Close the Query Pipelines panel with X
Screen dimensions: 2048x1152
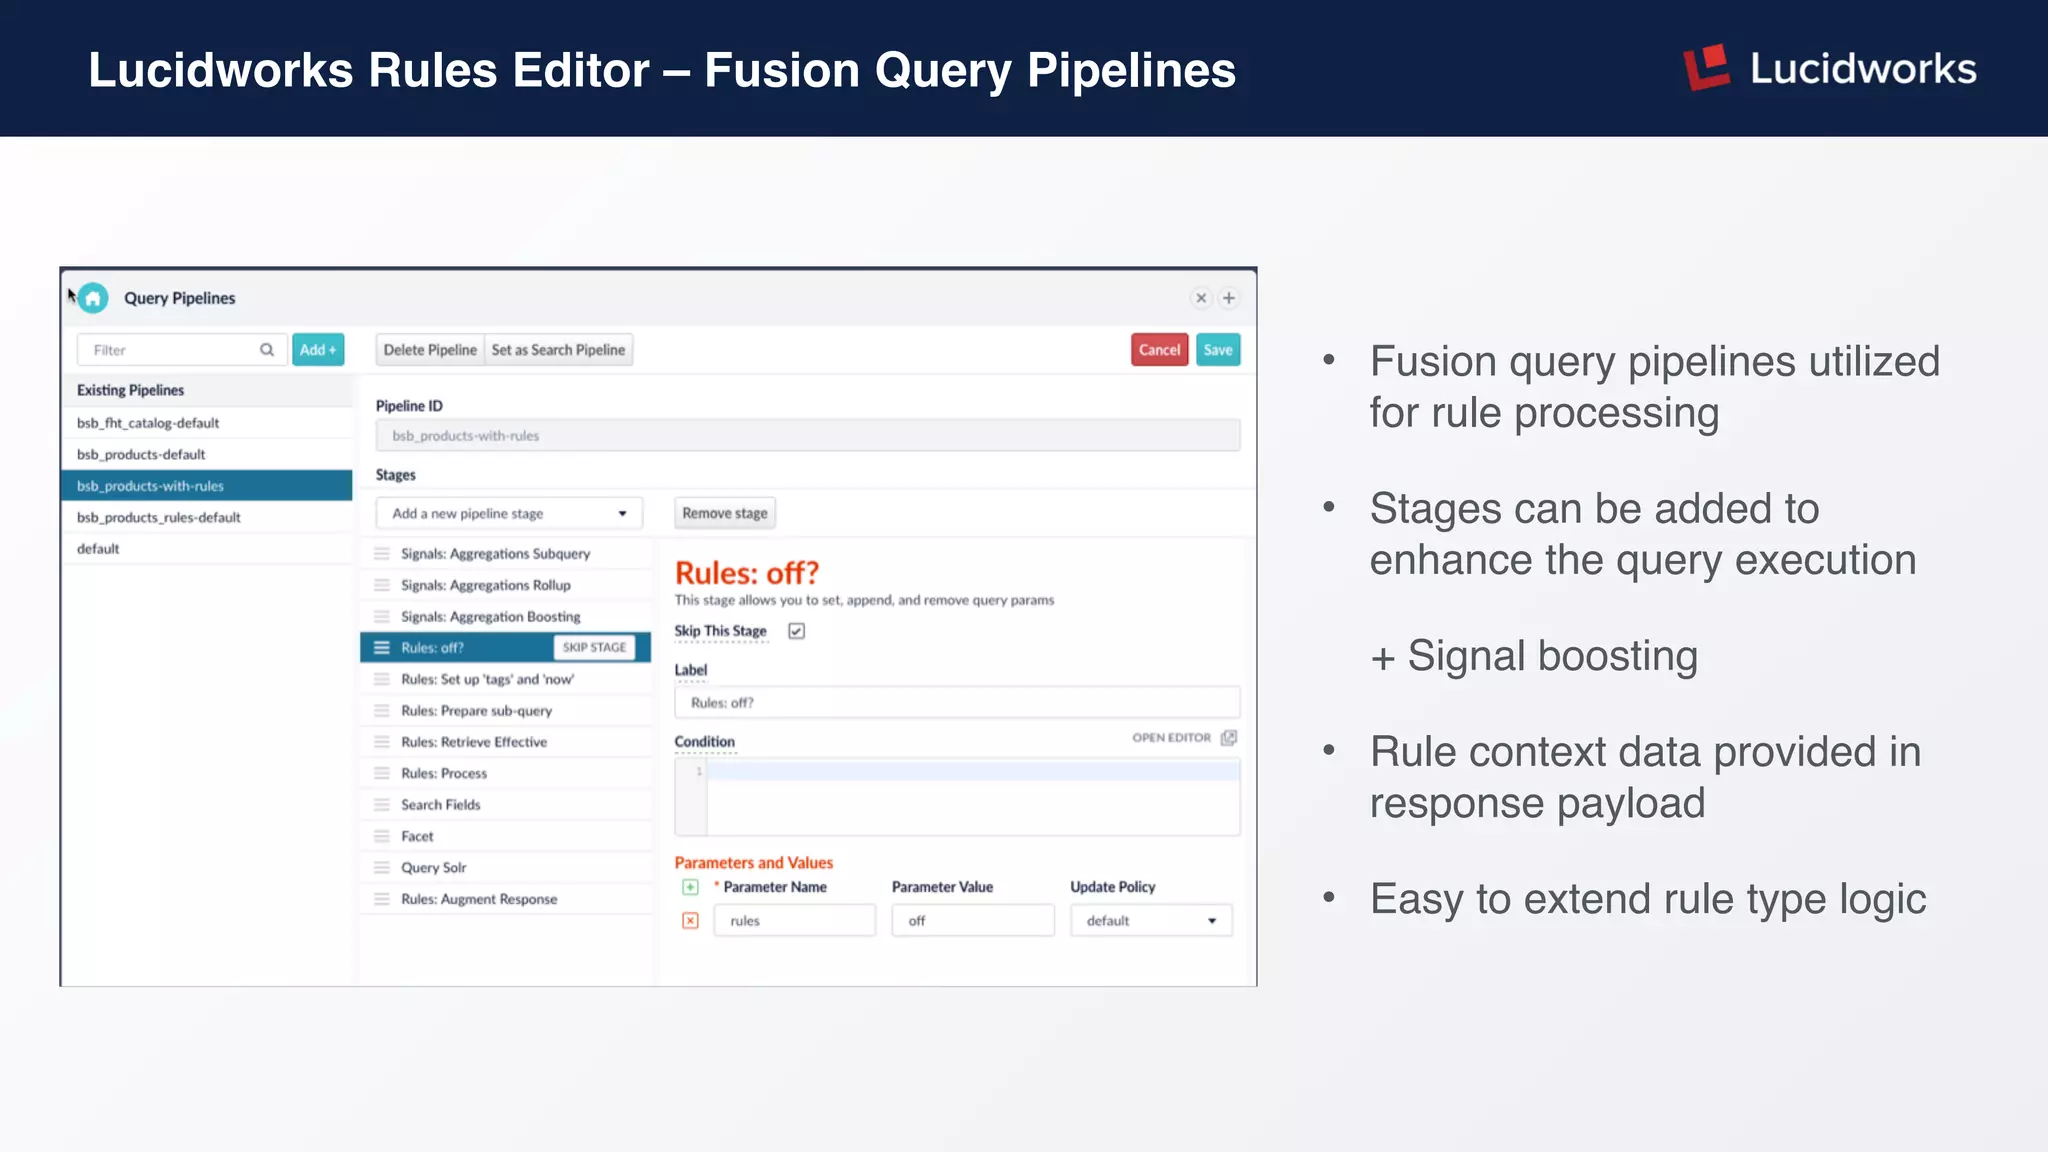click(1201, 298)
